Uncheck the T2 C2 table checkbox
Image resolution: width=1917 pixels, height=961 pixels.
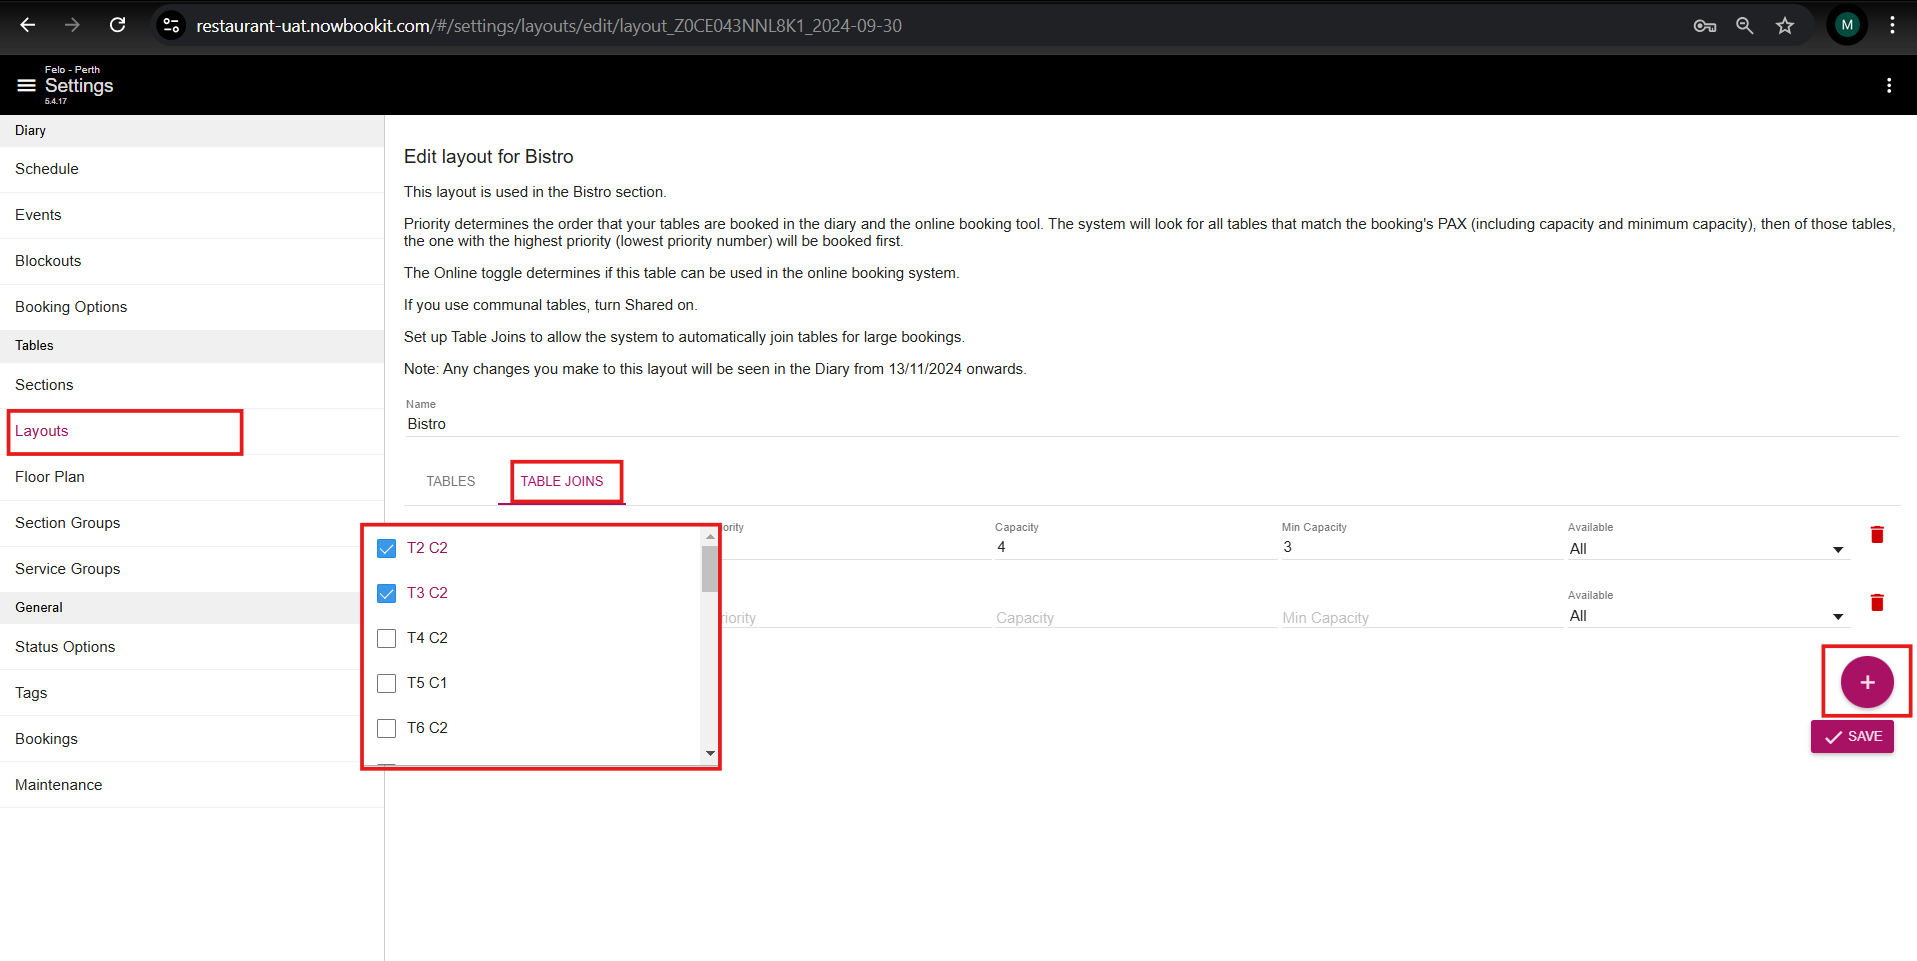[x=386, y=548]
